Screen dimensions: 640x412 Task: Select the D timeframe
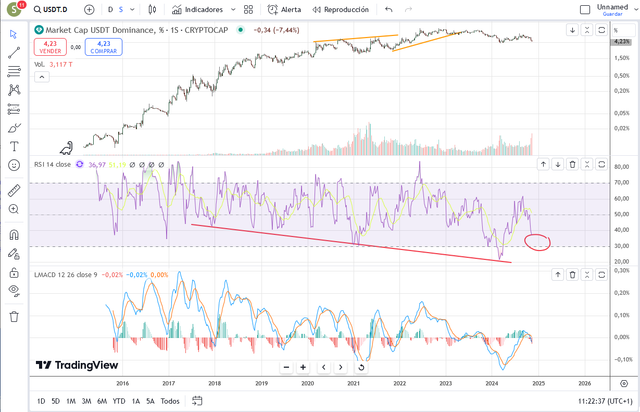pyautogui.click(x=110, y=9)
